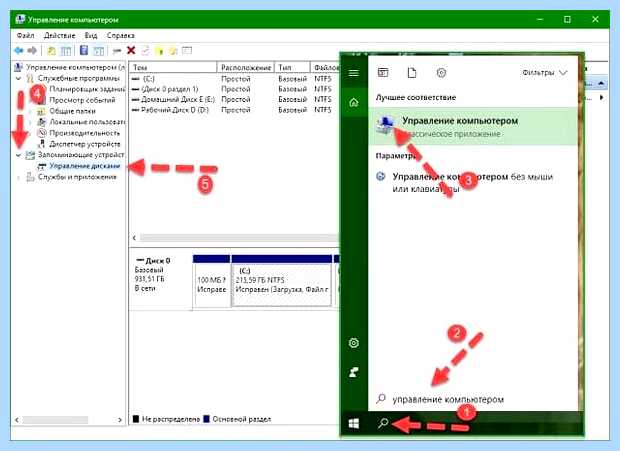Click the Запоминающие устройства icon

click(30, 155)
